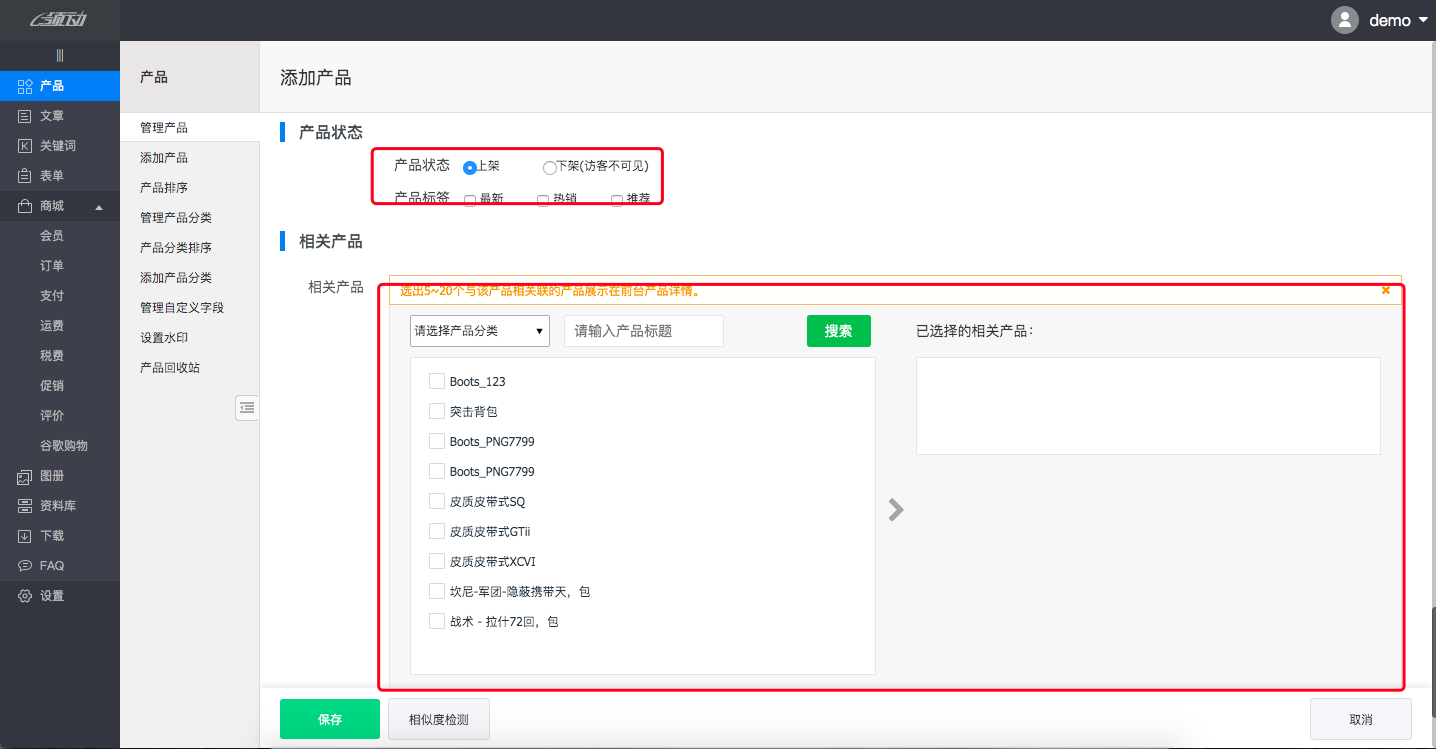Click the 文章 icon in sidebar

[25, 116]
